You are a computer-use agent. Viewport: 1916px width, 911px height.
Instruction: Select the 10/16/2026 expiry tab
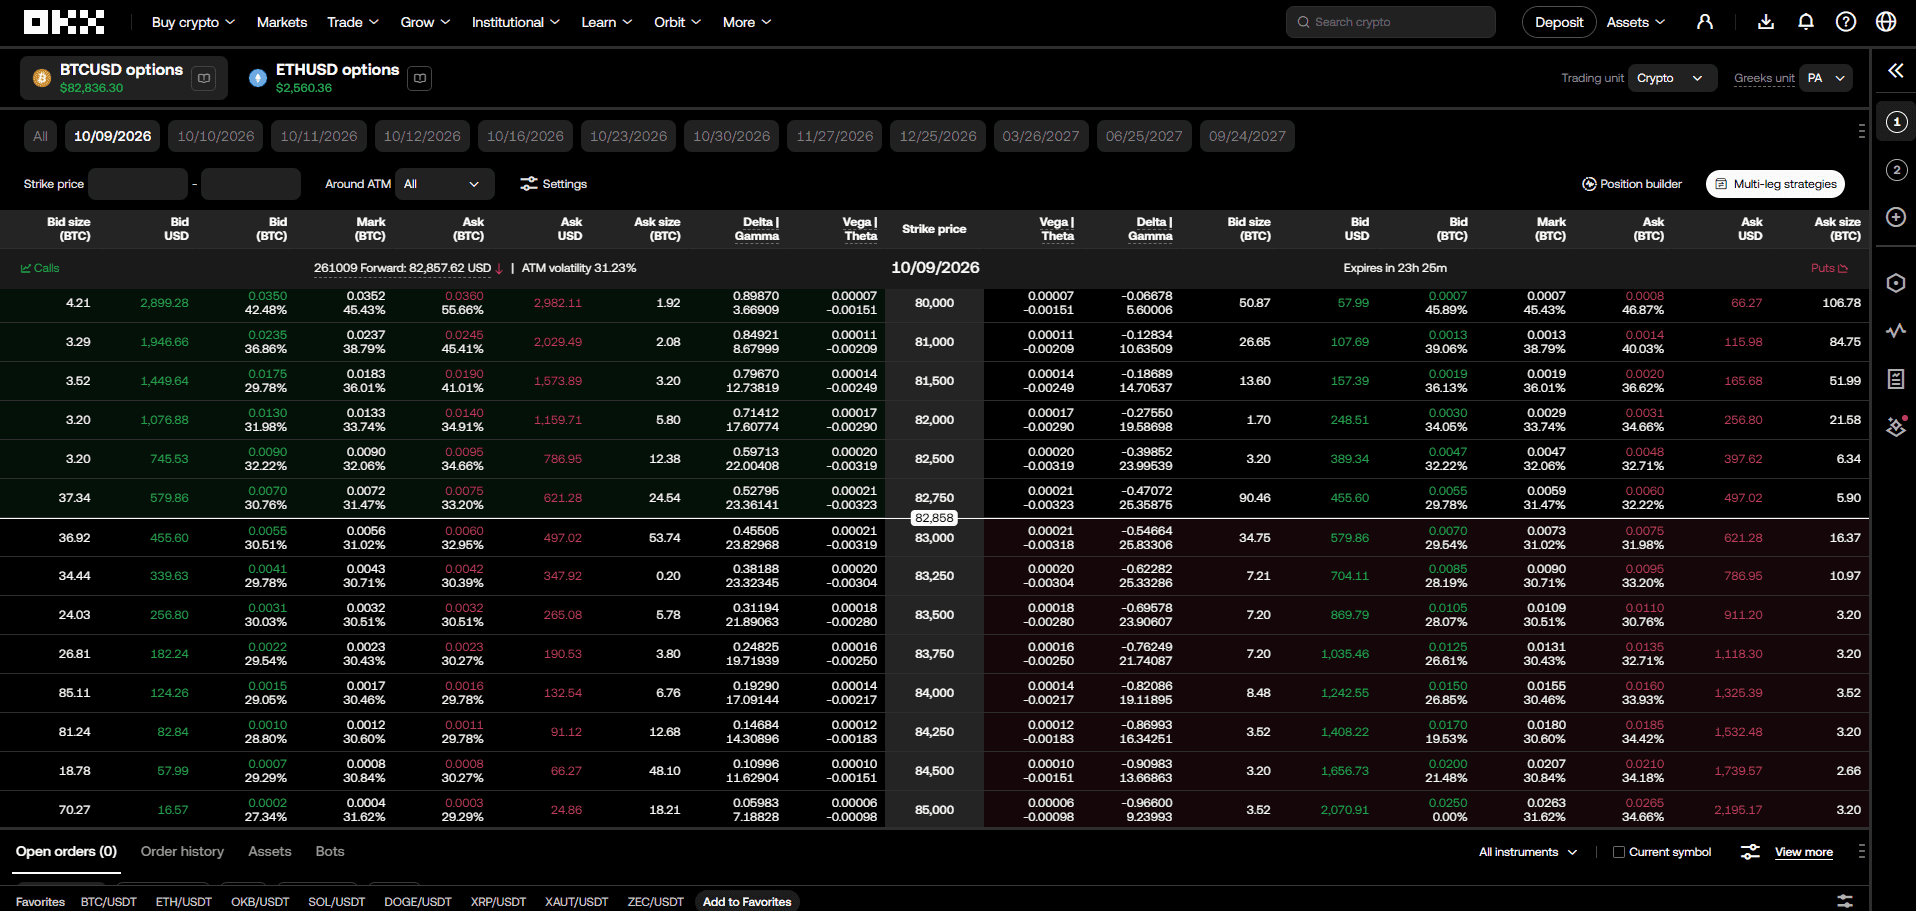(x=525, y=136)
